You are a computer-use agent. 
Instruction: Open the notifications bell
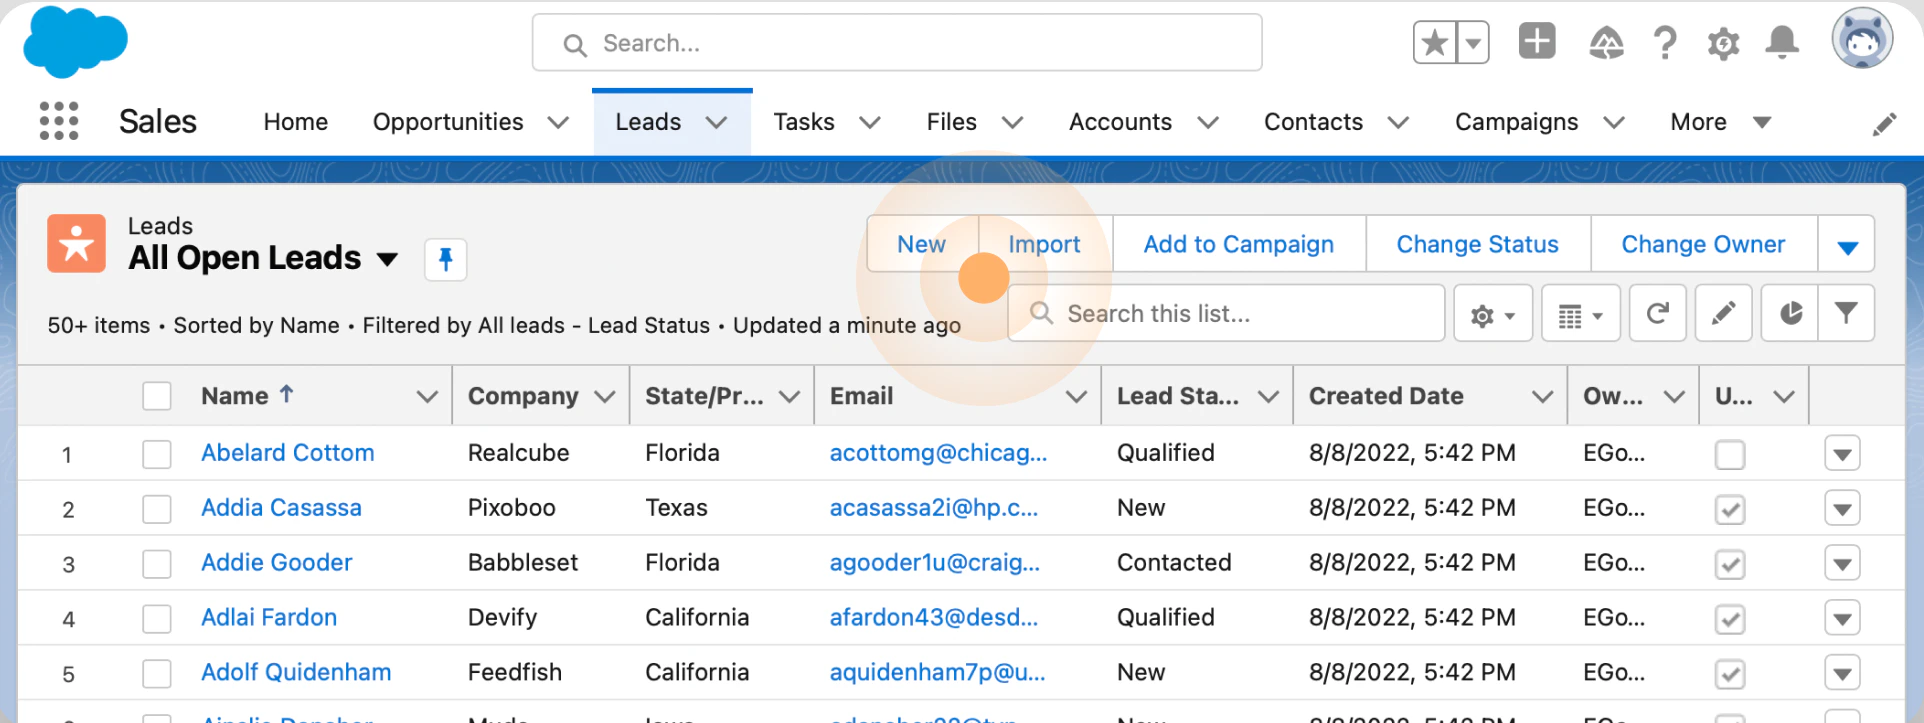(1782, 43)
